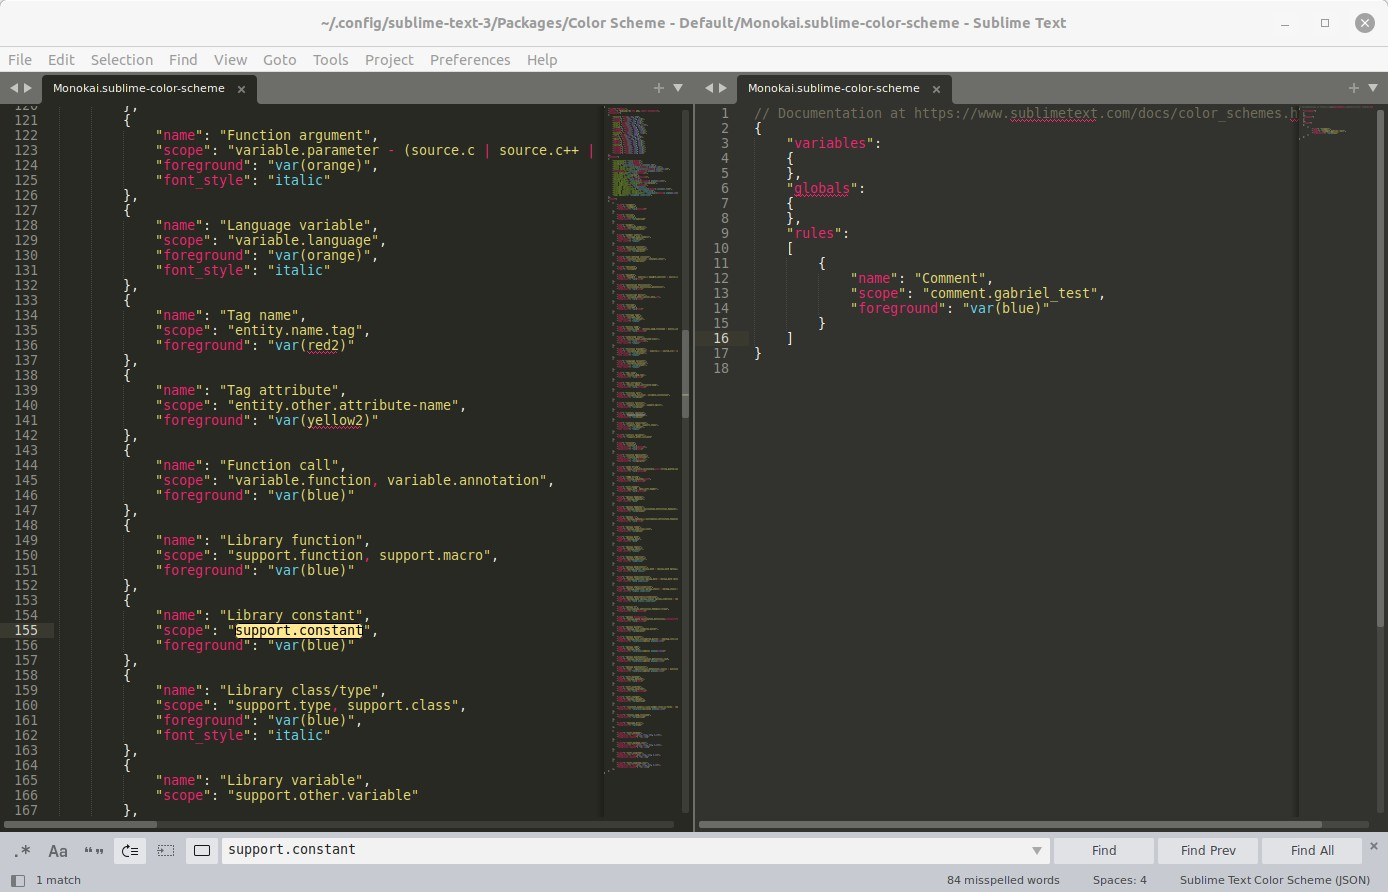Add new tab in left pane

tap(659, 88)
